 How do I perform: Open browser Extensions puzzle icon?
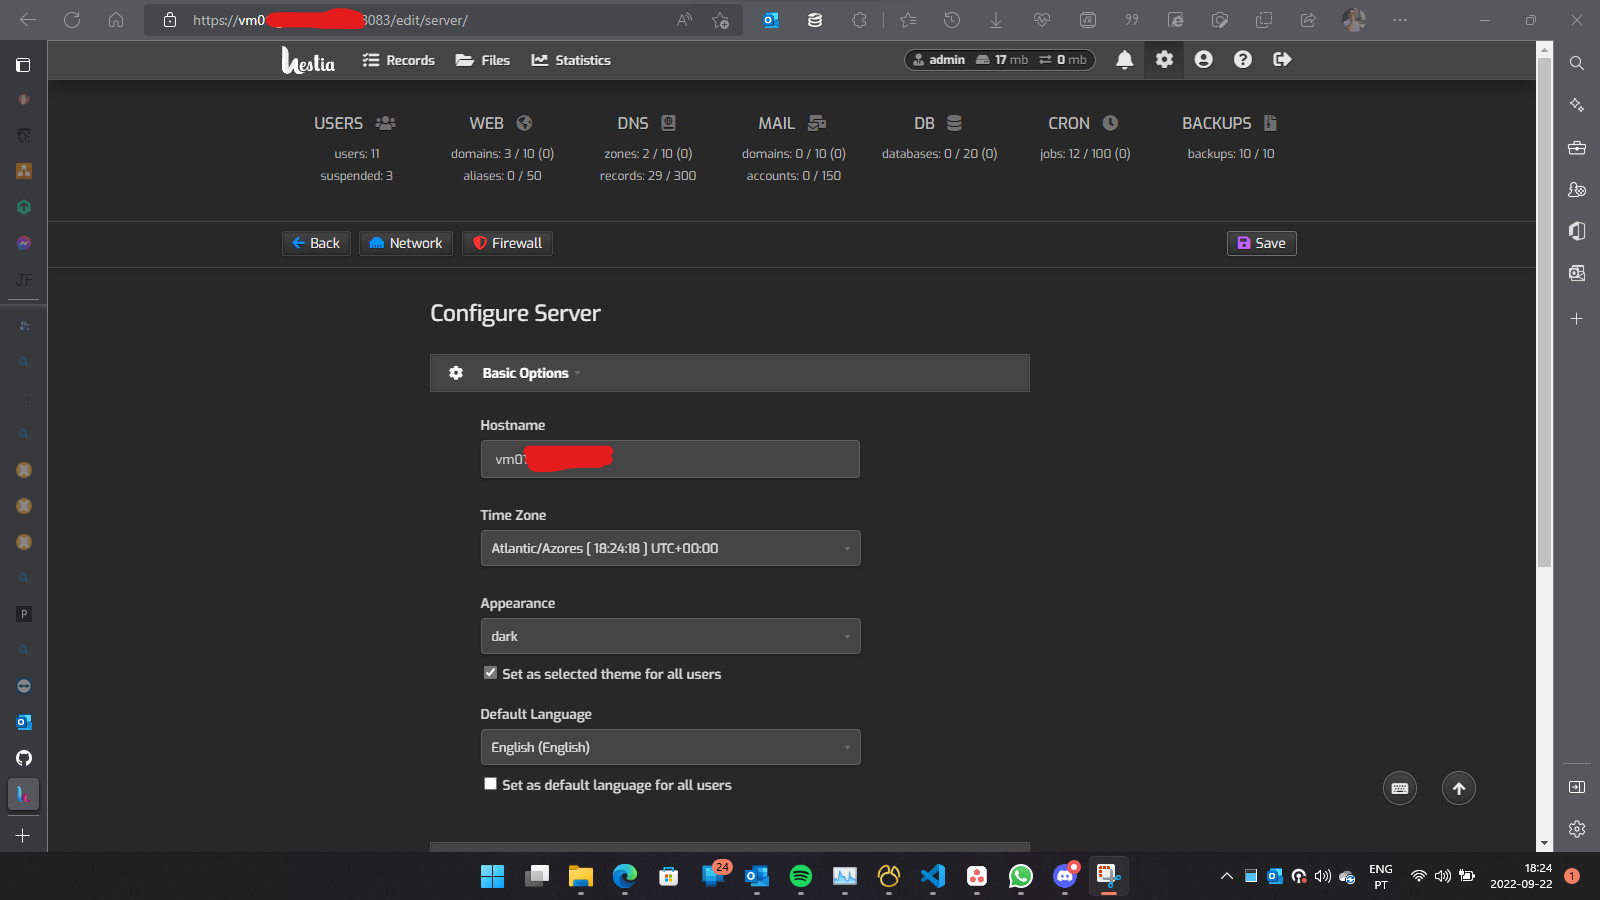(859, 20)
